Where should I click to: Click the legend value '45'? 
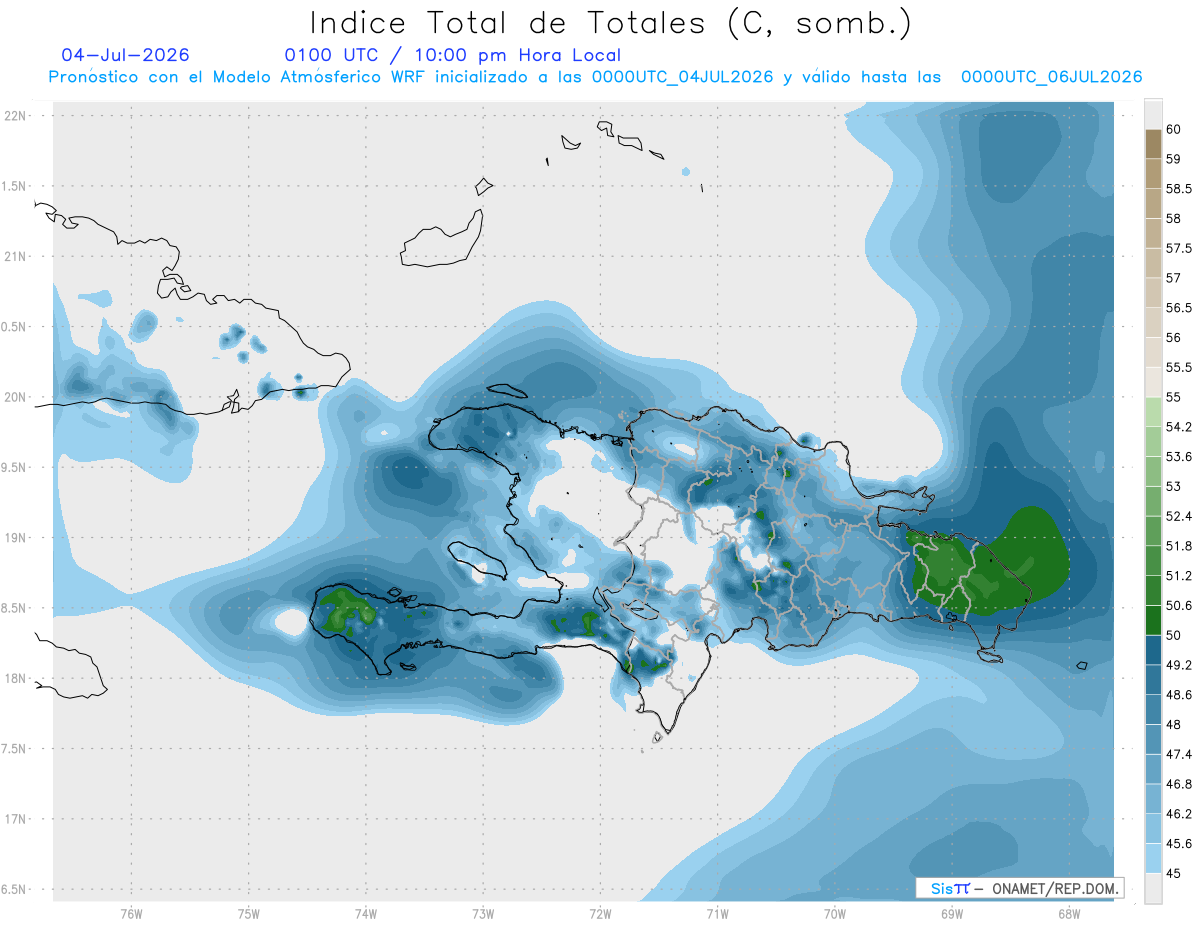coord(1174,873)
